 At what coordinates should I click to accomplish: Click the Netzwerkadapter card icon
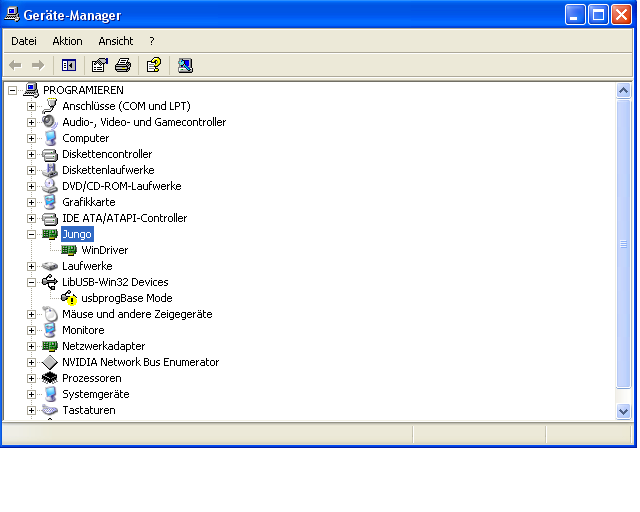pyautogui.click(x=50, y=346)
